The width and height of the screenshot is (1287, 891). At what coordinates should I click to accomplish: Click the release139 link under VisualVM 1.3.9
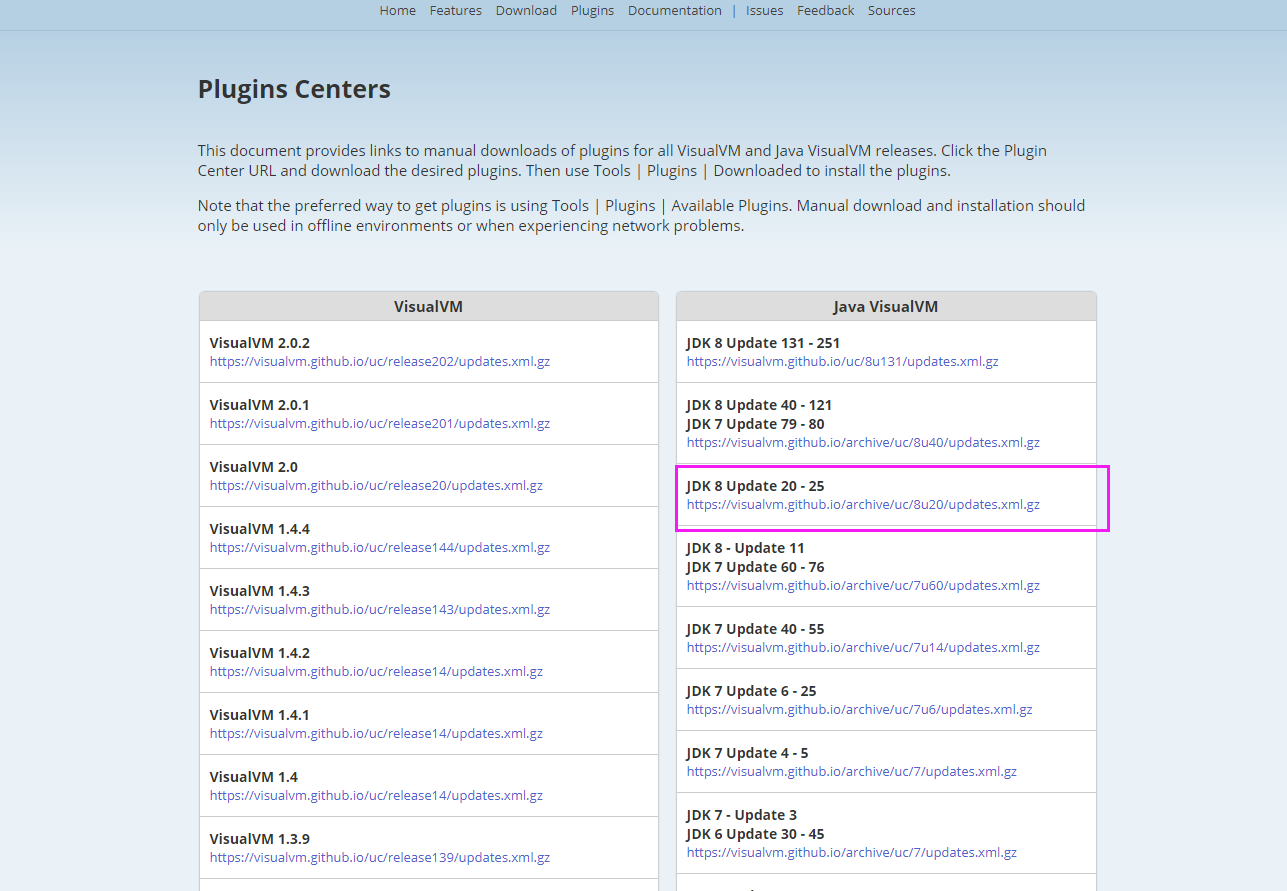[379, 858]
